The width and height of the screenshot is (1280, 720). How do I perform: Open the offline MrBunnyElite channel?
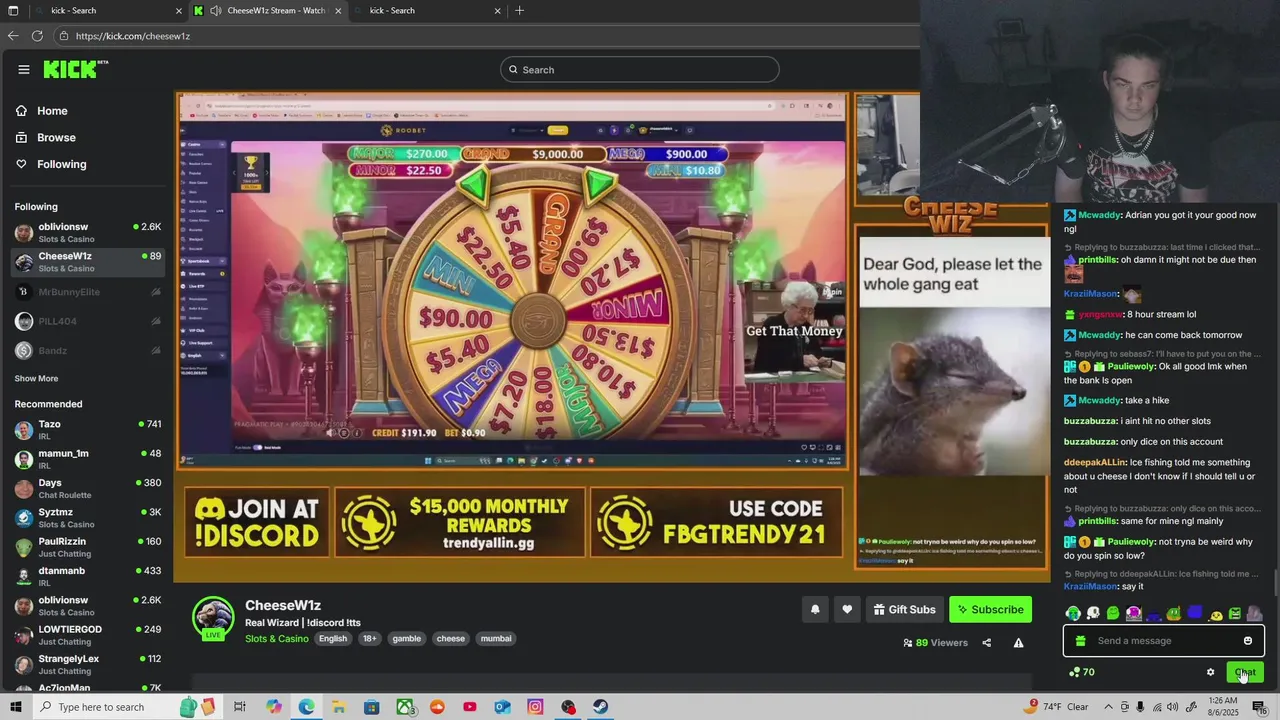[88, 292]
